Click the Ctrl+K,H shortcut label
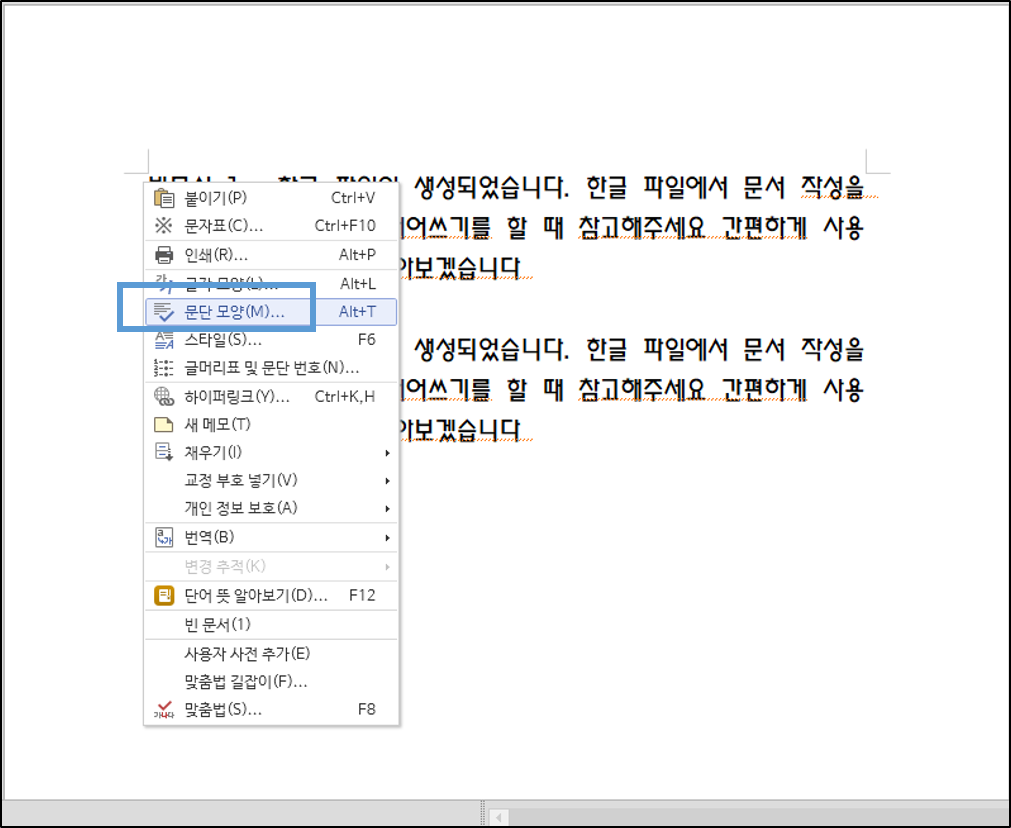The height and width of the screenshot is (828, 1011). click(344, 397)
